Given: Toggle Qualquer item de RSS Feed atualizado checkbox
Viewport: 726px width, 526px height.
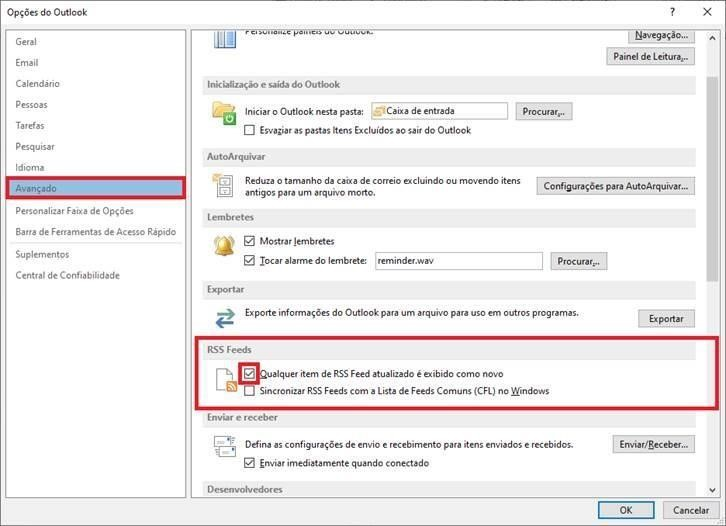Looking at the screenshot, I should [249, 373].
